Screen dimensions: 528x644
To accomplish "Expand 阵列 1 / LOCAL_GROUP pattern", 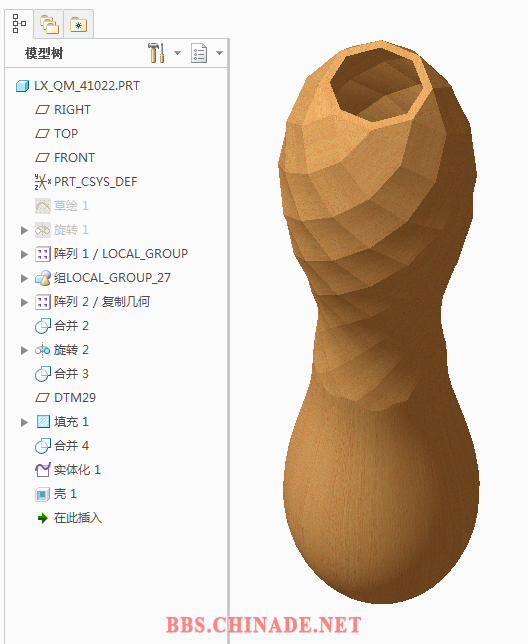I will pos(24,254).
